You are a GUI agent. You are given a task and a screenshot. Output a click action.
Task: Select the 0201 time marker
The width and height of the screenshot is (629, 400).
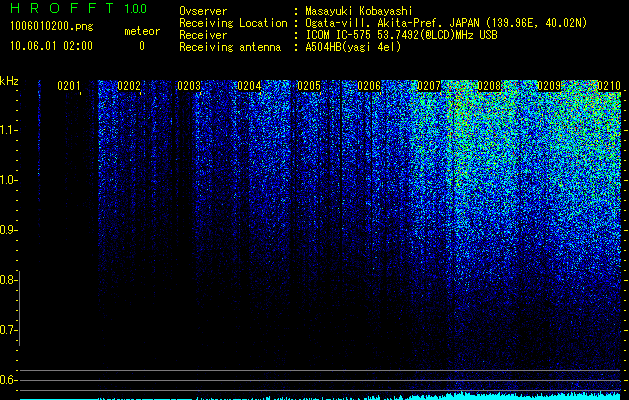point(69,86)
